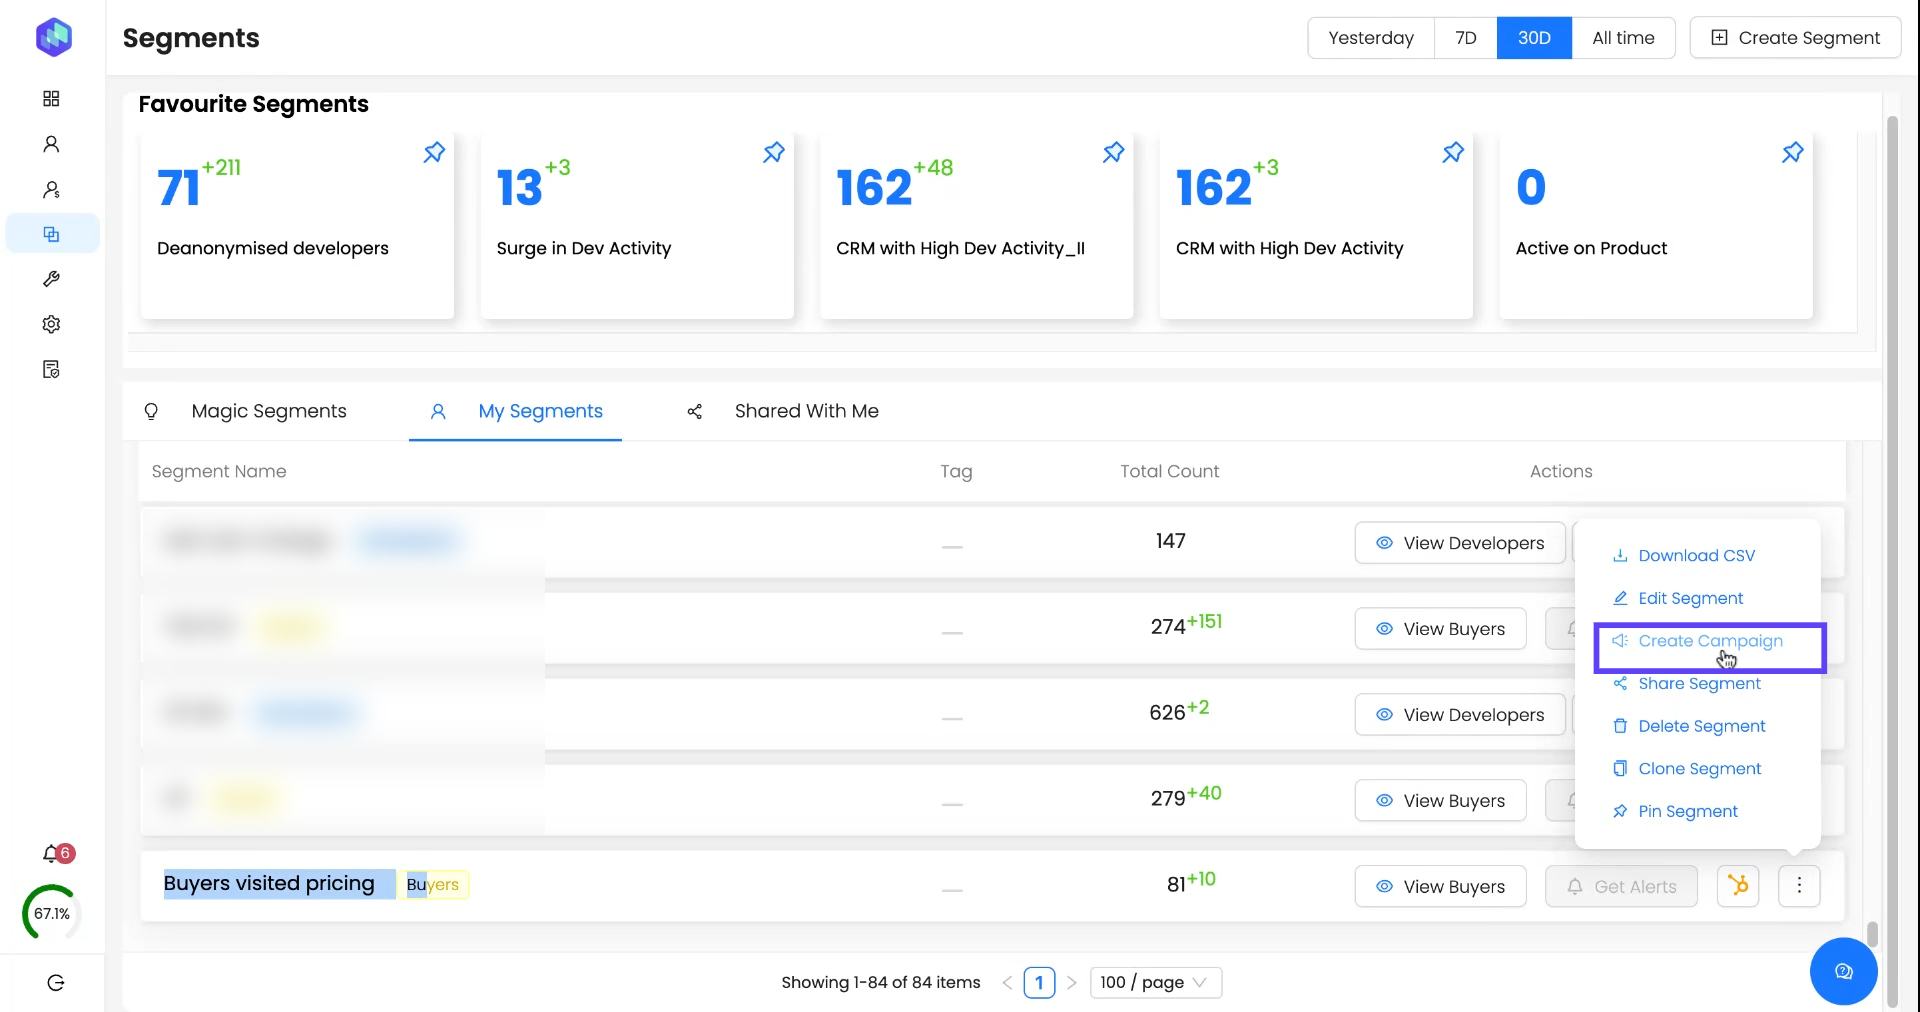Go to next page arrow in pagination
The image size is (1920, 1012).
[1071, 983]
